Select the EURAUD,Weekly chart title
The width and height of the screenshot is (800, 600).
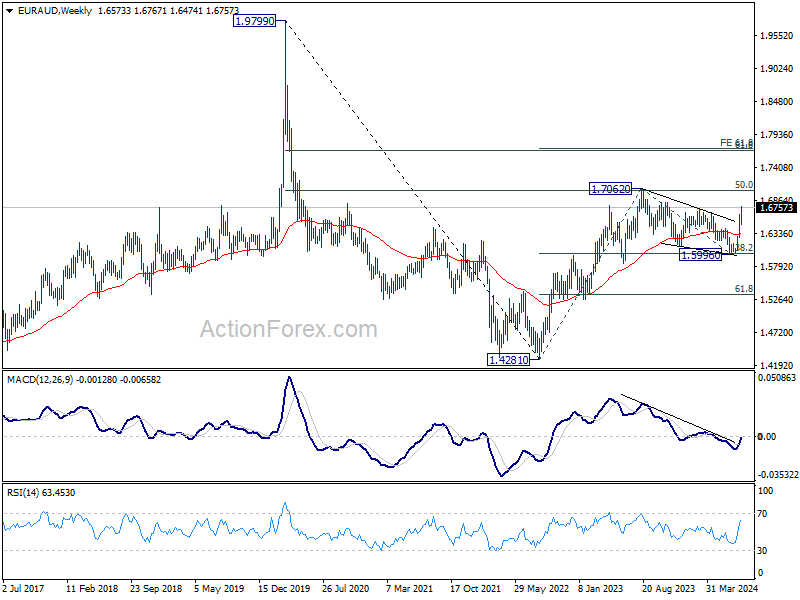(x=55, y=11)
